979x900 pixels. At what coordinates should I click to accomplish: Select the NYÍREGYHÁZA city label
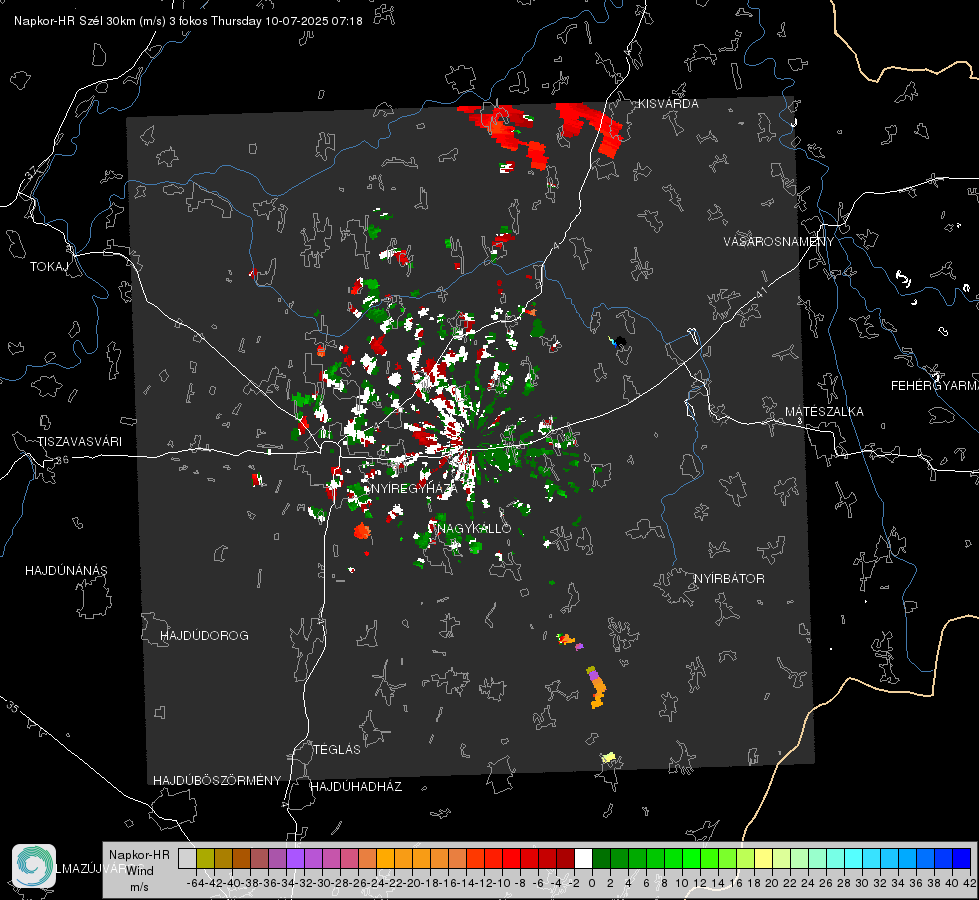414,488
